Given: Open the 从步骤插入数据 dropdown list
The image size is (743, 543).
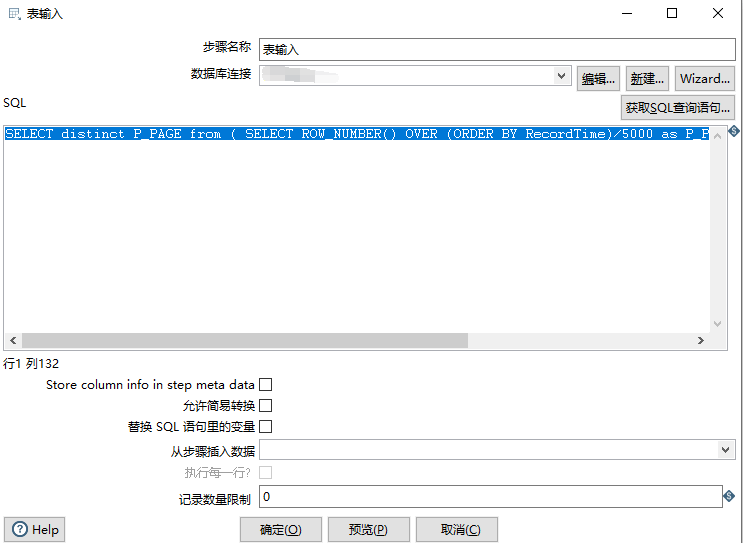Looking at the screenshot, I should coord(726,451).
